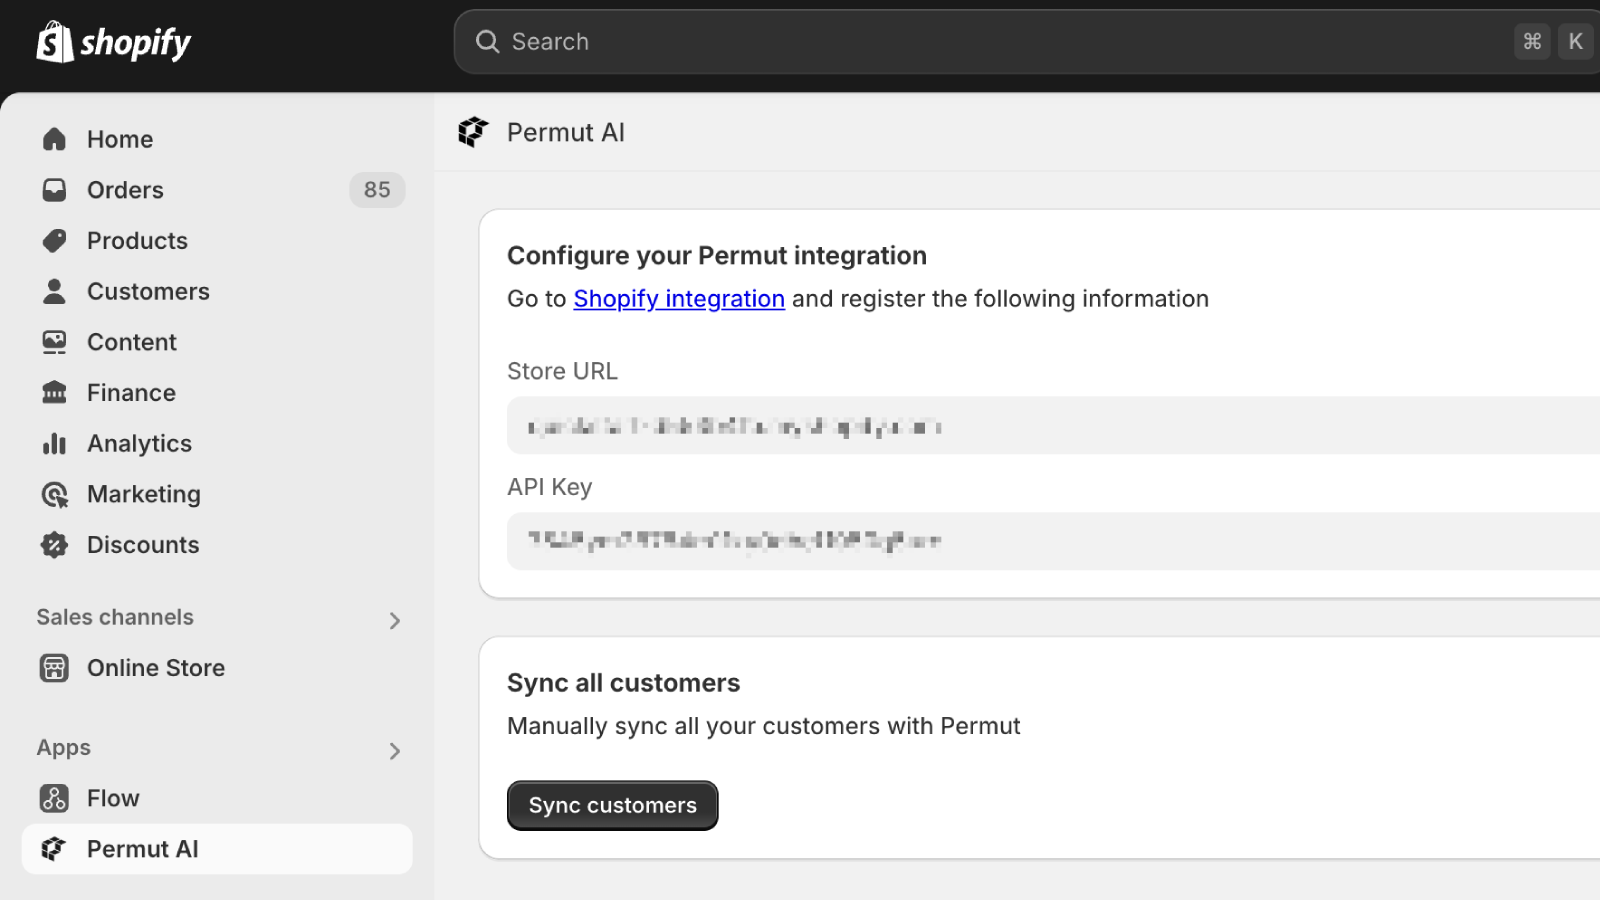Click the Orders count badge 85

click(377, 190)
